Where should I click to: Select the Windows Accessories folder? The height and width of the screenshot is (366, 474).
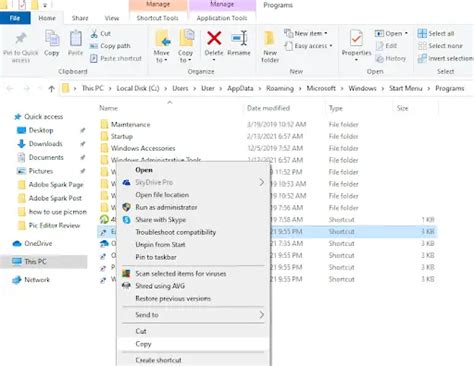pyautogui.click(x=143, y=148)
